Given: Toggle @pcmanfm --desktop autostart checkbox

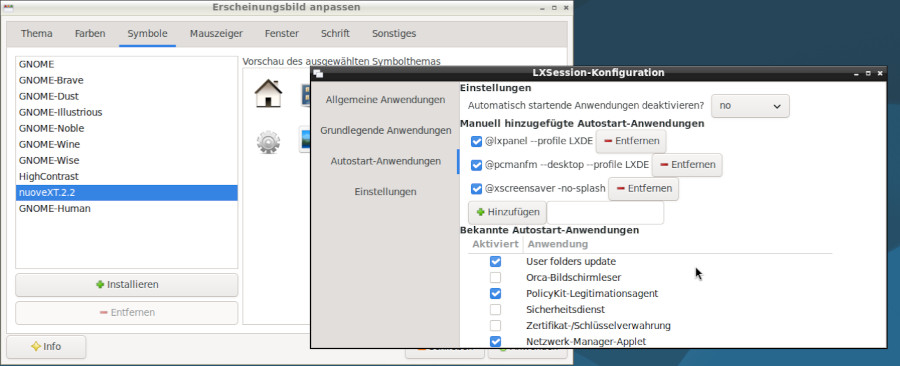Looking at the screenshot, I should (476, 165).
